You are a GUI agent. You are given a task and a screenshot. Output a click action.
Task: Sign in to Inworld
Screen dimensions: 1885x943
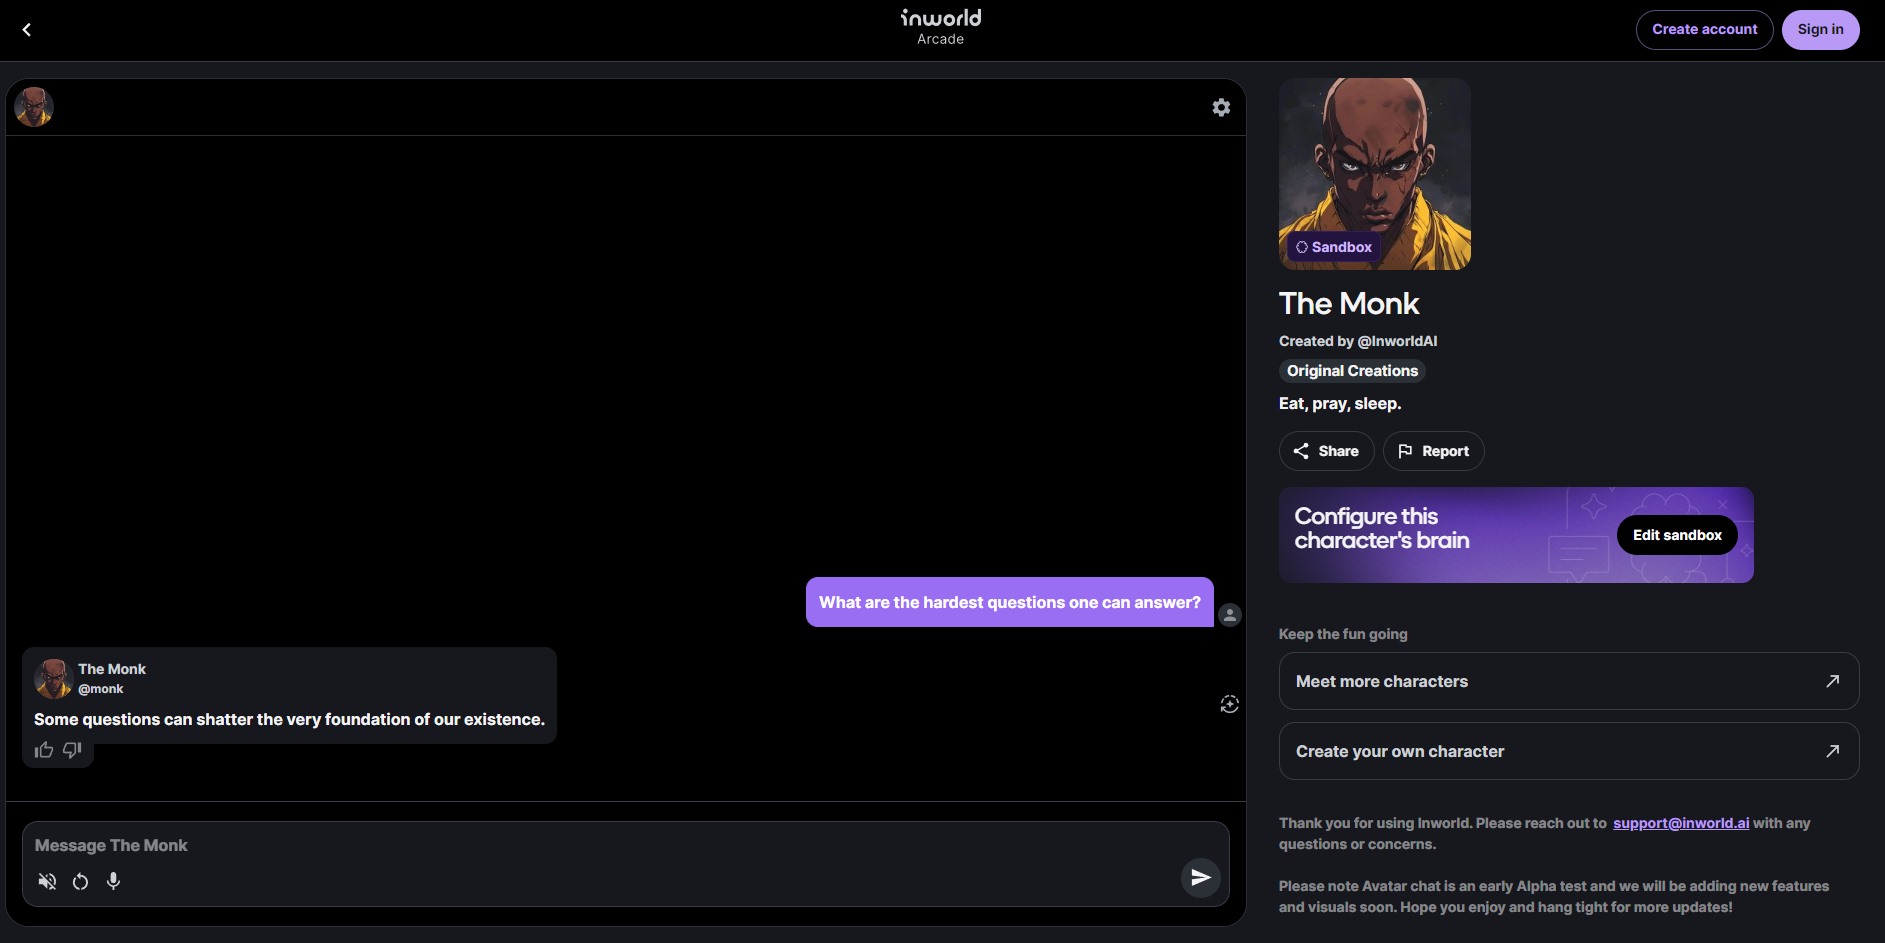coord(1820,30)
